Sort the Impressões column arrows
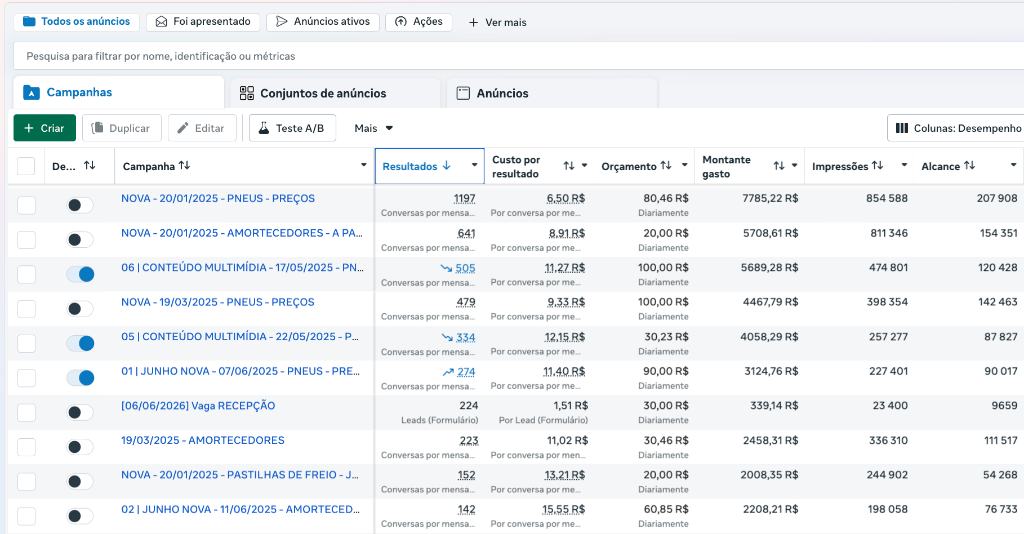1024x534 pixels. [877, 166]
